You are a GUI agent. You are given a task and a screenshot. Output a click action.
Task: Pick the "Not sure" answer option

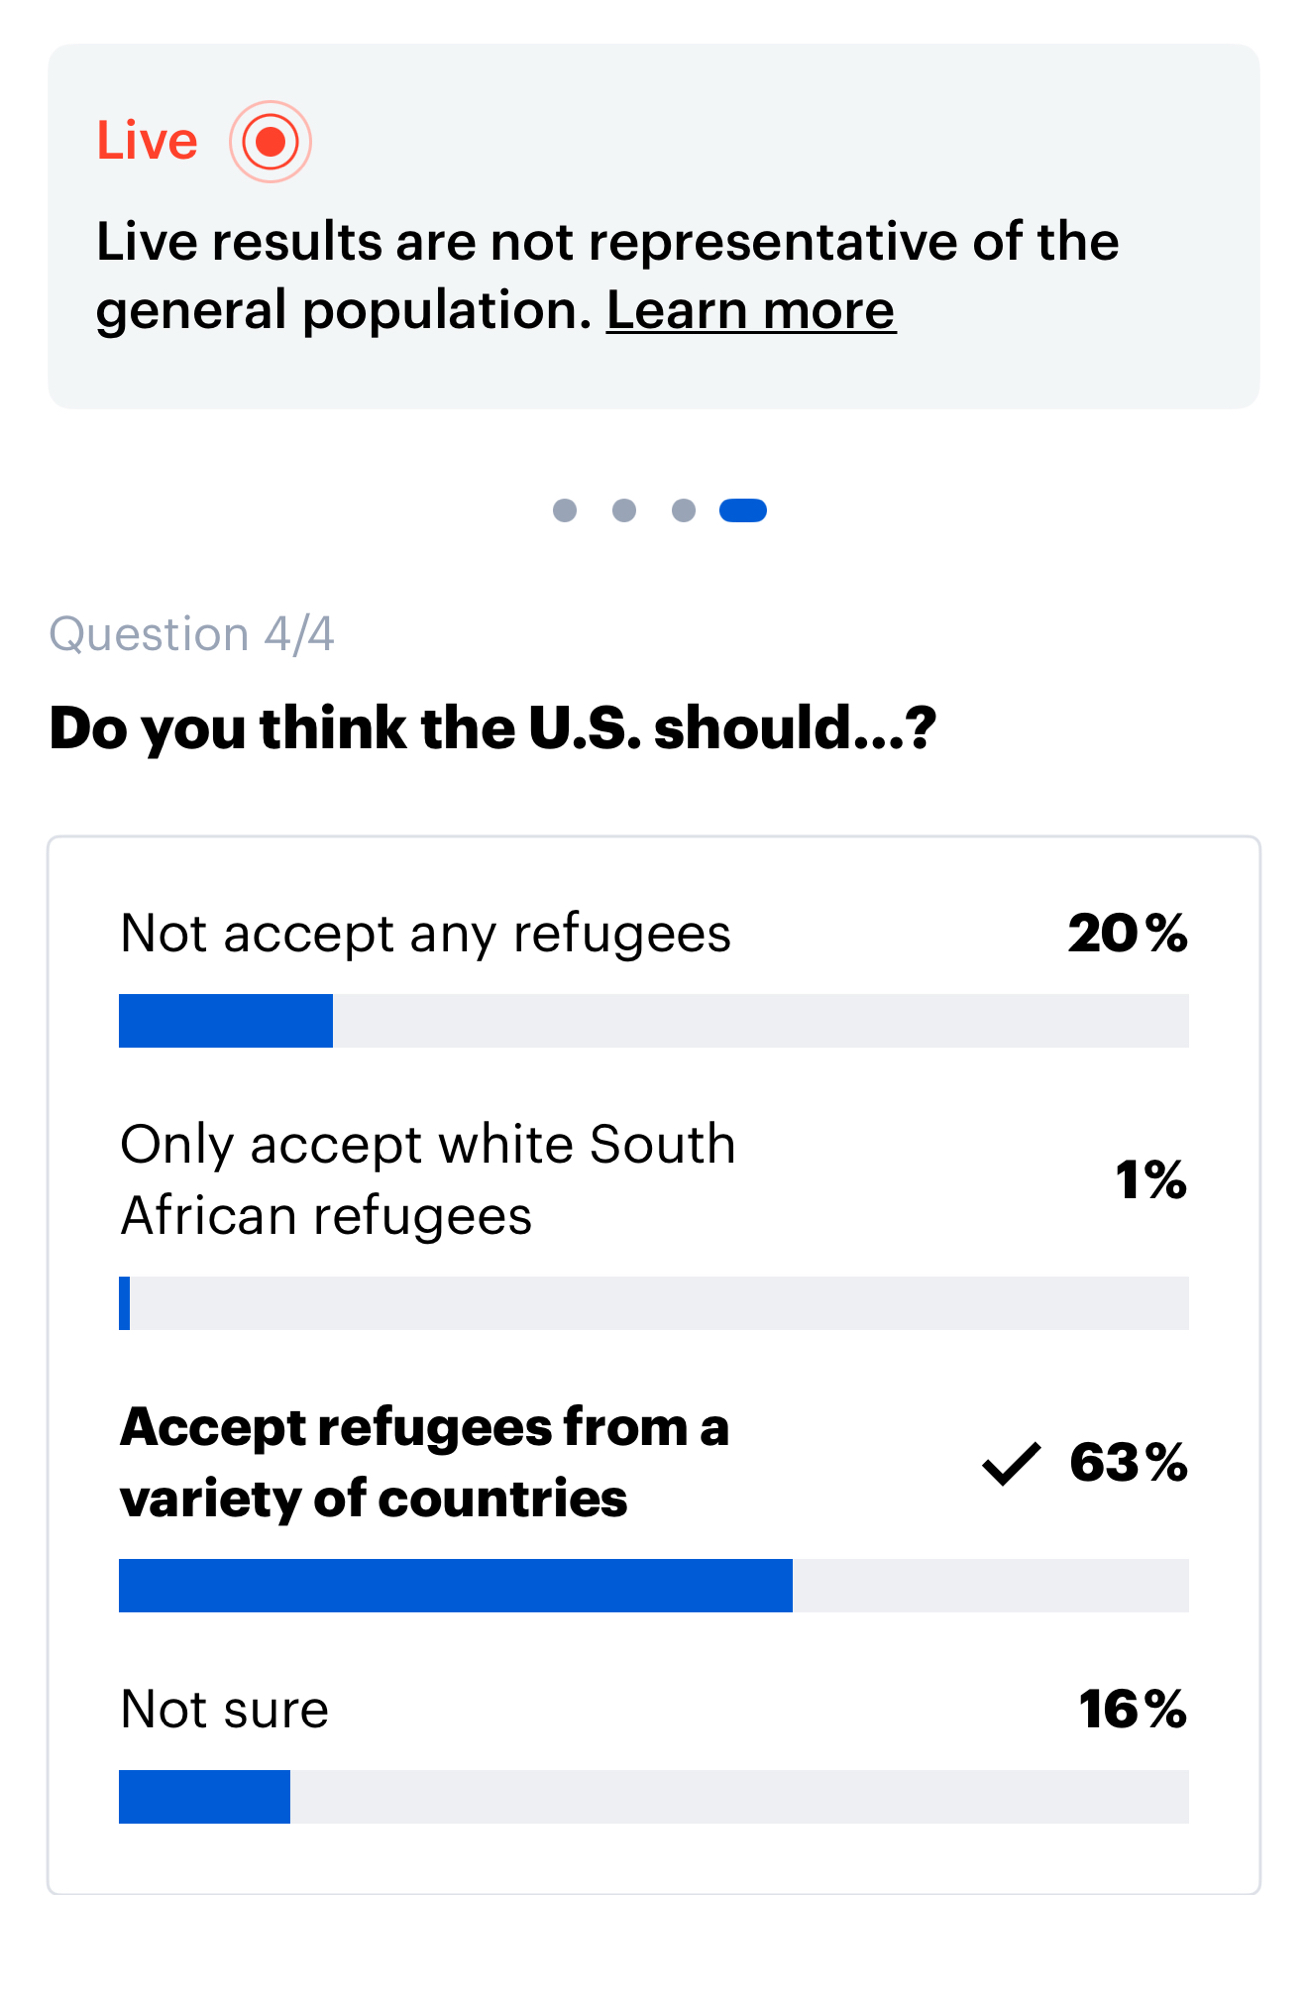(x=224, y=1709)
